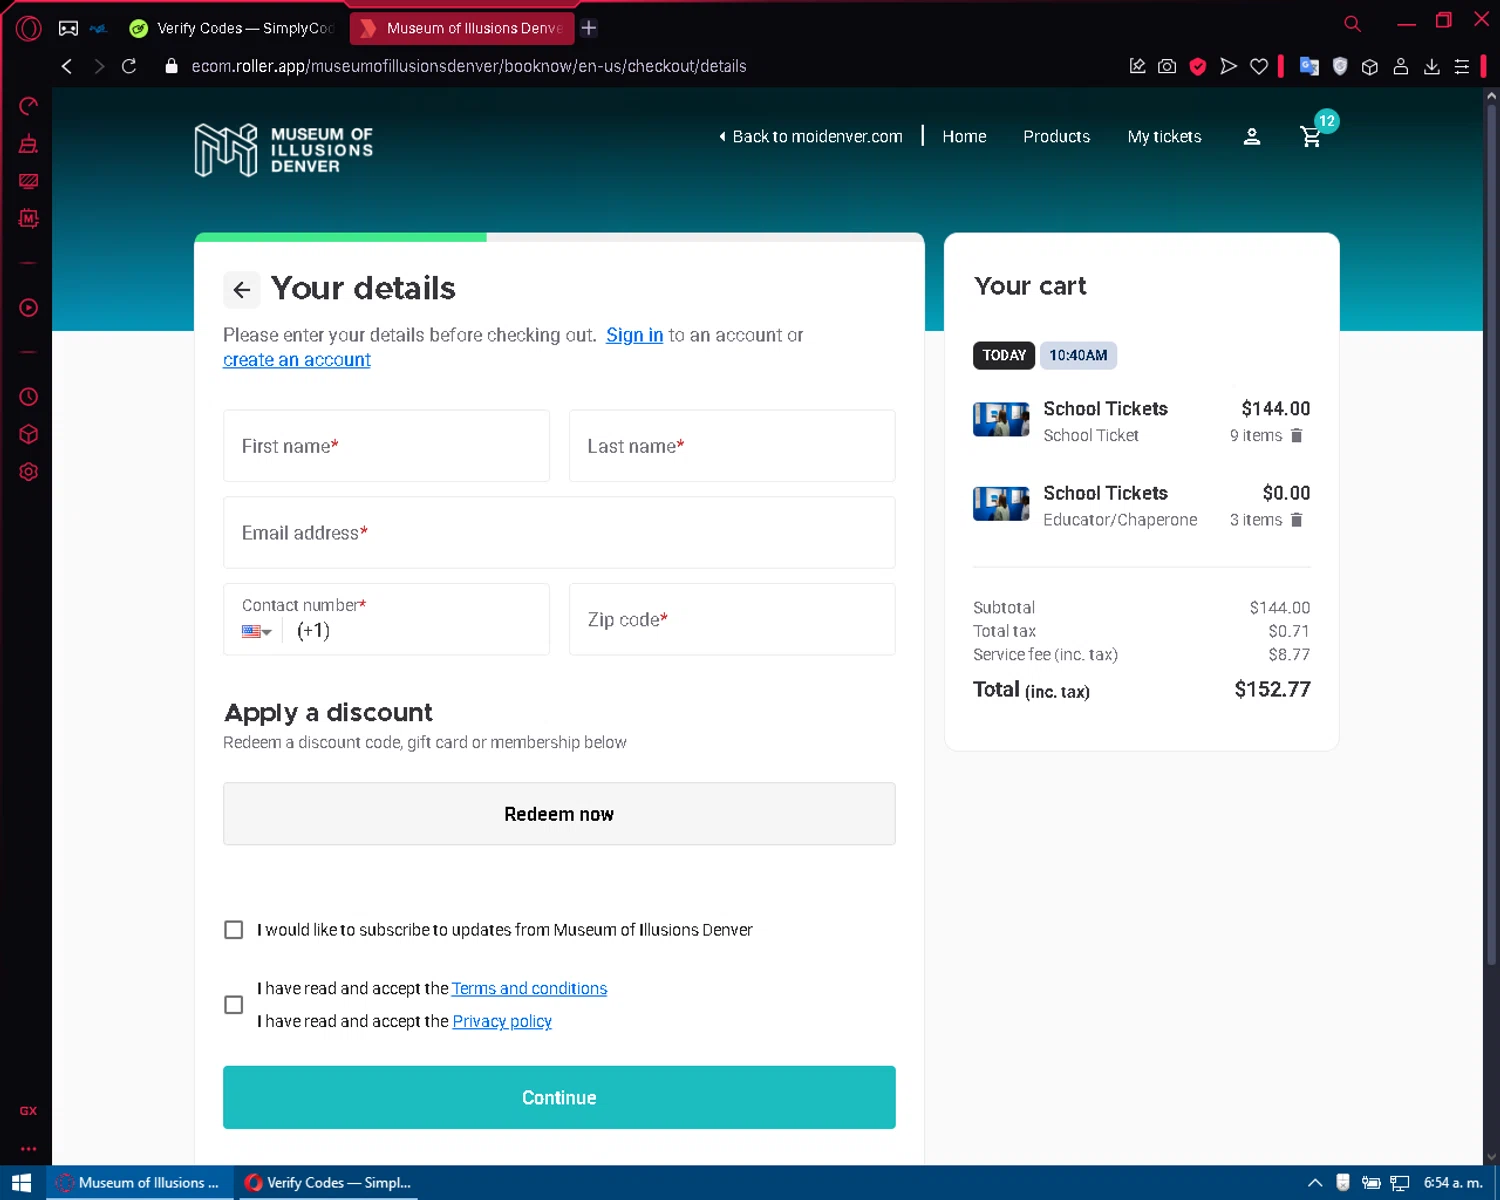Click the Continue button
Image resolution: width=1500 pixels, height=1200 pixels.
(559, 1097)
